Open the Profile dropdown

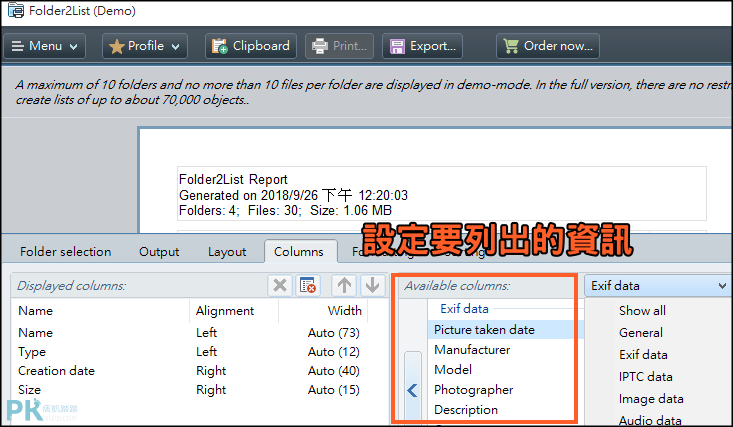(144, 46)
